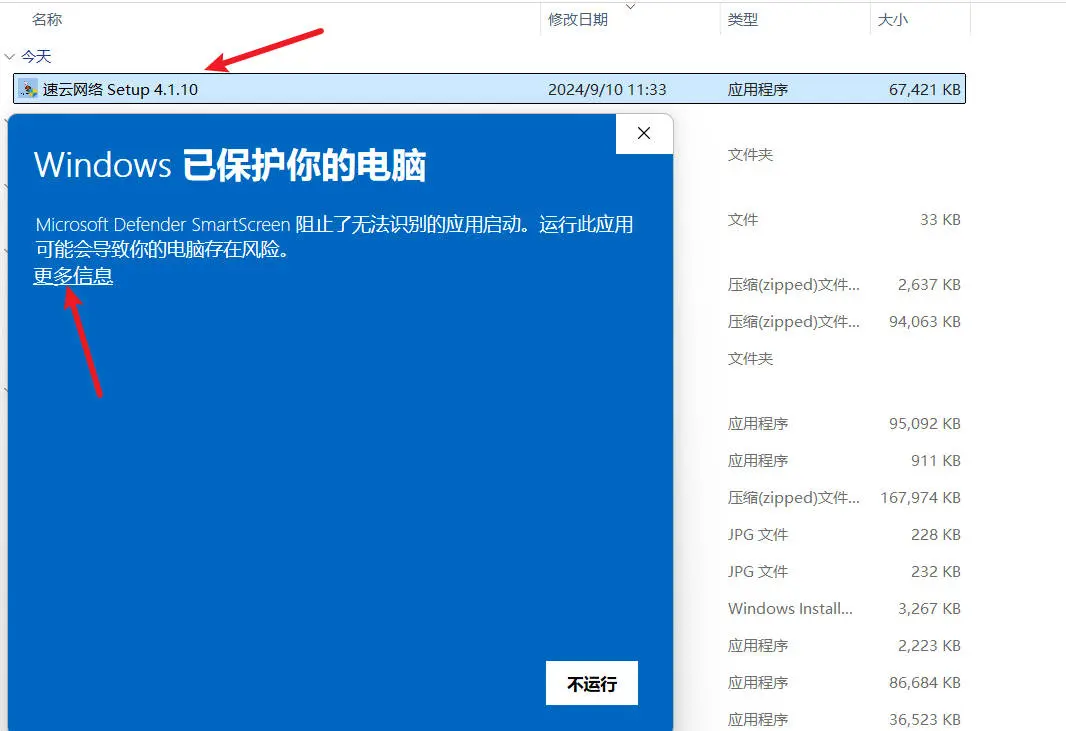Collapse the 今天 group
1066x731 pixels.
pos(10,57)
